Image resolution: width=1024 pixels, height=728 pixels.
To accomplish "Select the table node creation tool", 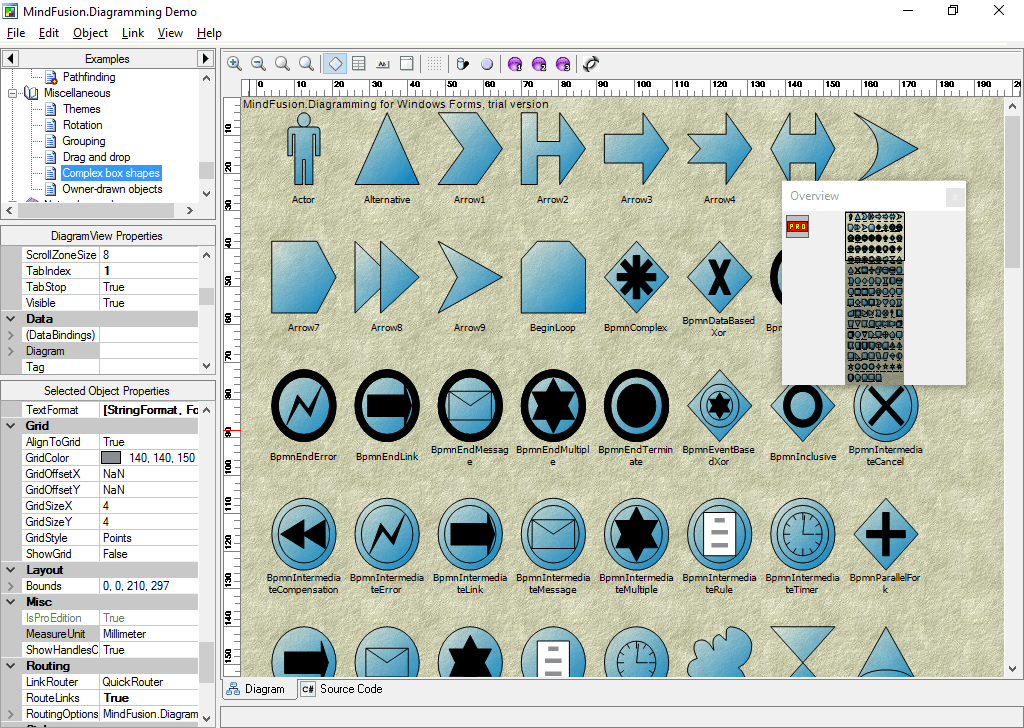I will coord(357,63).
